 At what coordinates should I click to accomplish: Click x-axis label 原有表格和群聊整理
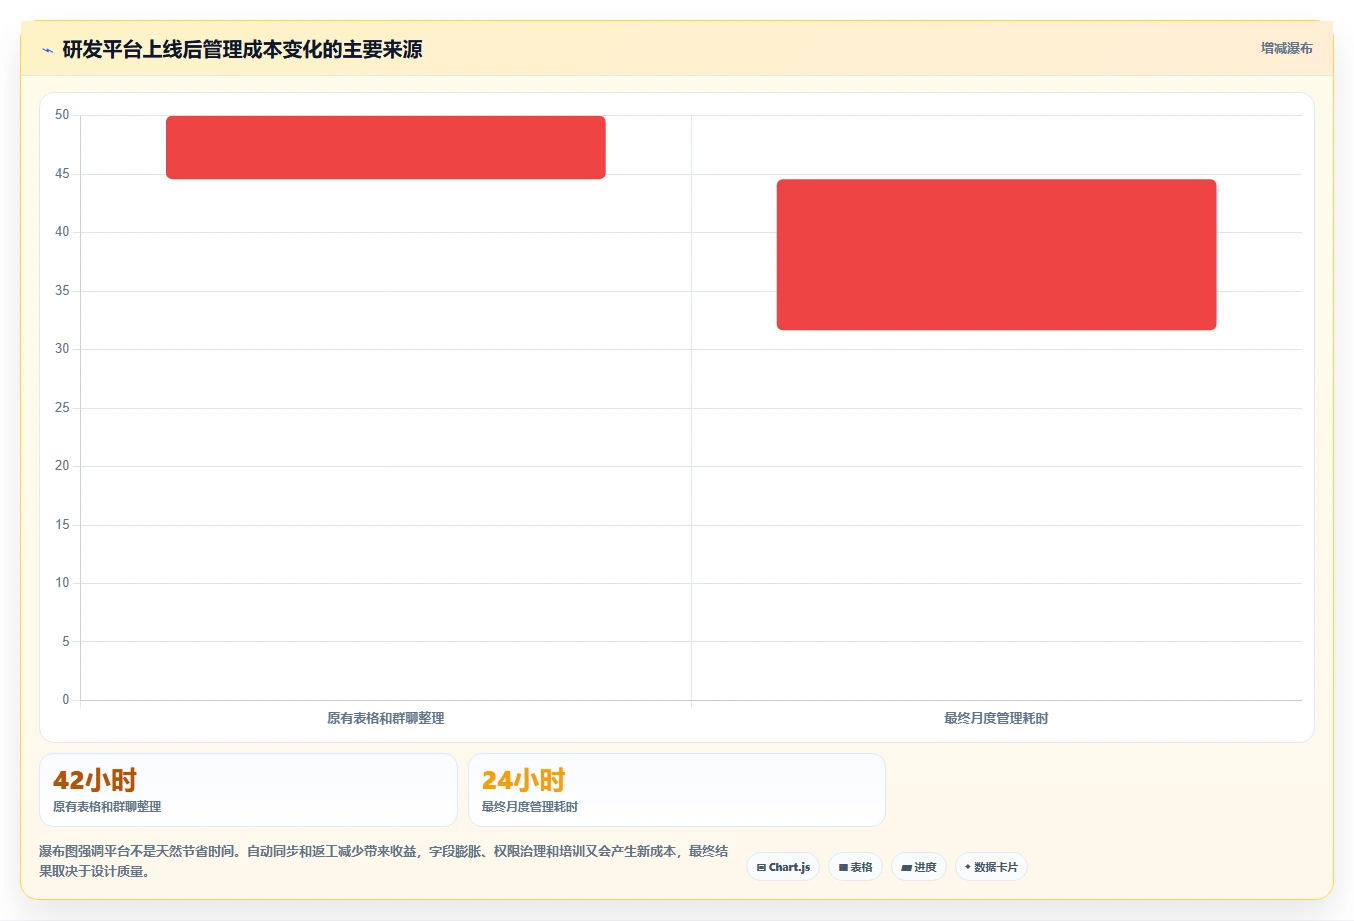click(386, 718)
